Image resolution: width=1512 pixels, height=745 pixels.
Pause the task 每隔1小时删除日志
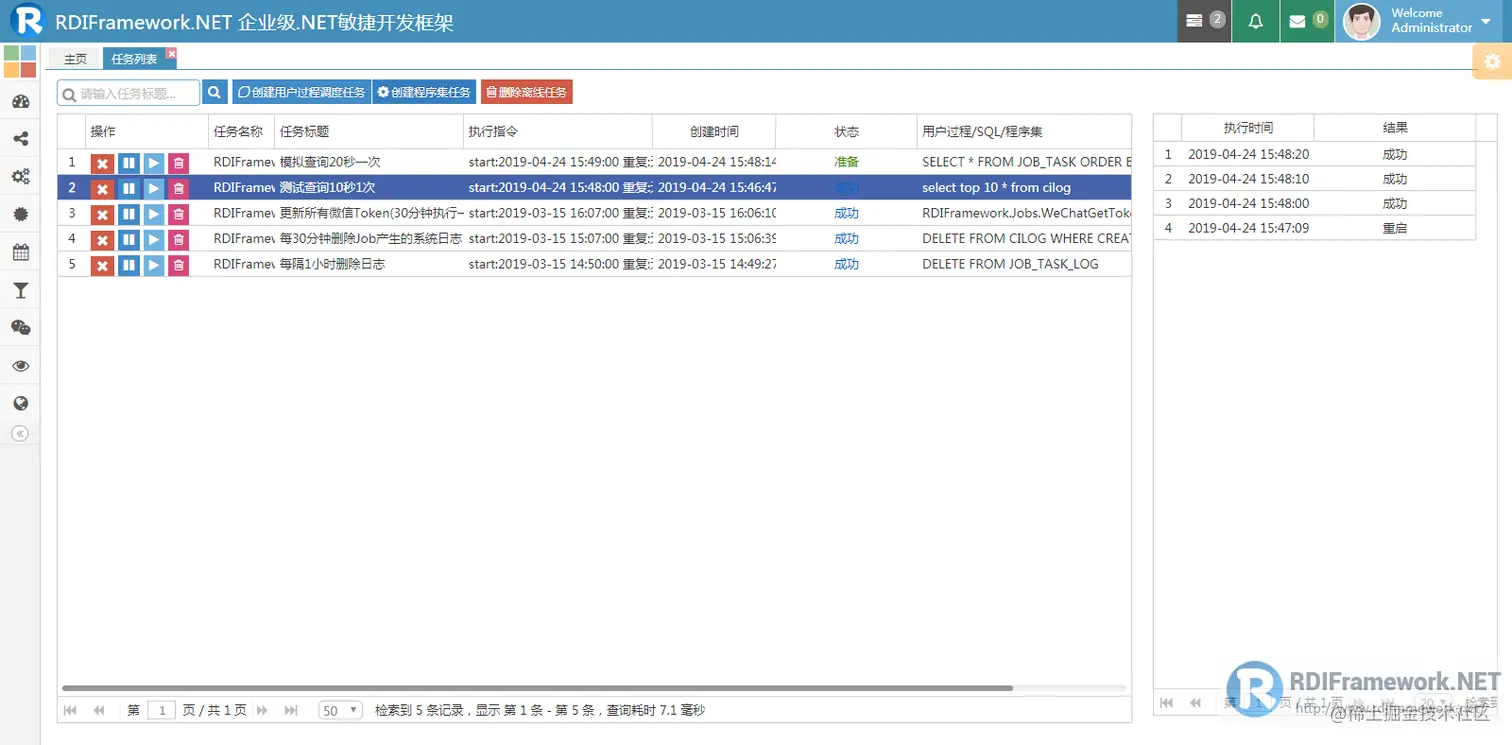(129, 265)
